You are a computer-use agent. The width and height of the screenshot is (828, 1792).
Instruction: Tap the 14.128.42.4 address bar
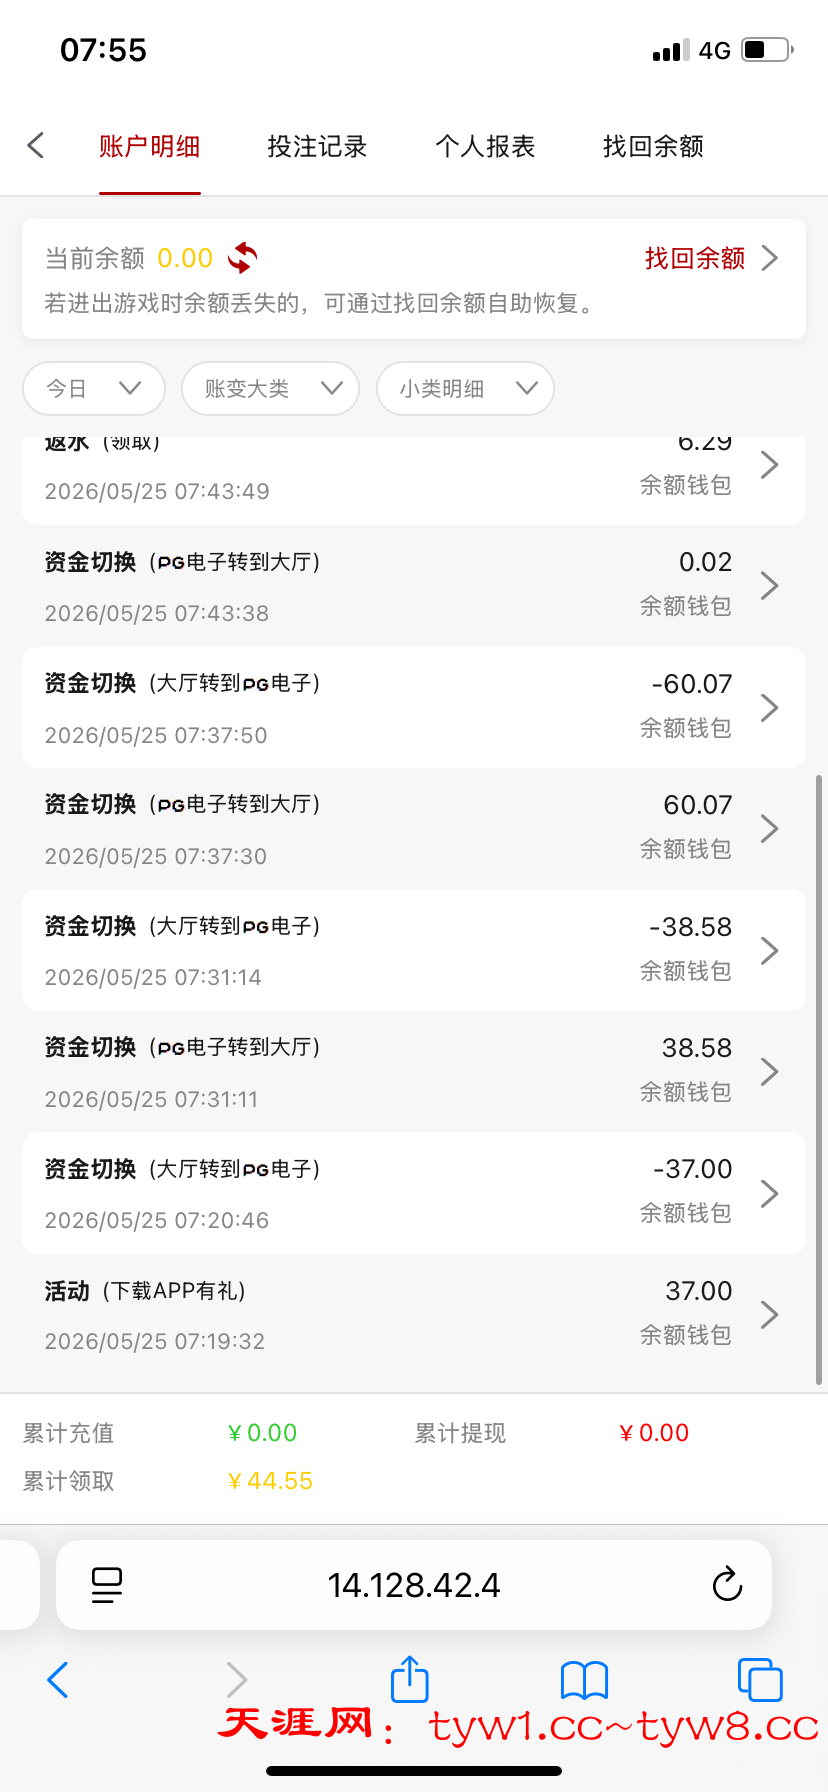tap(414, 1585)
